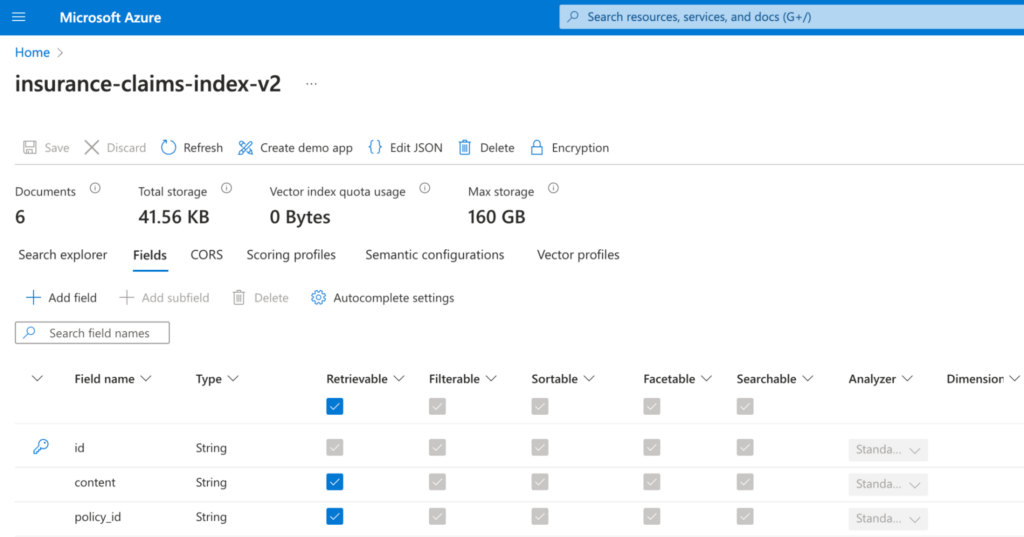
Task: Click the more options ellipsis beside index name
Action: point(311,84)
